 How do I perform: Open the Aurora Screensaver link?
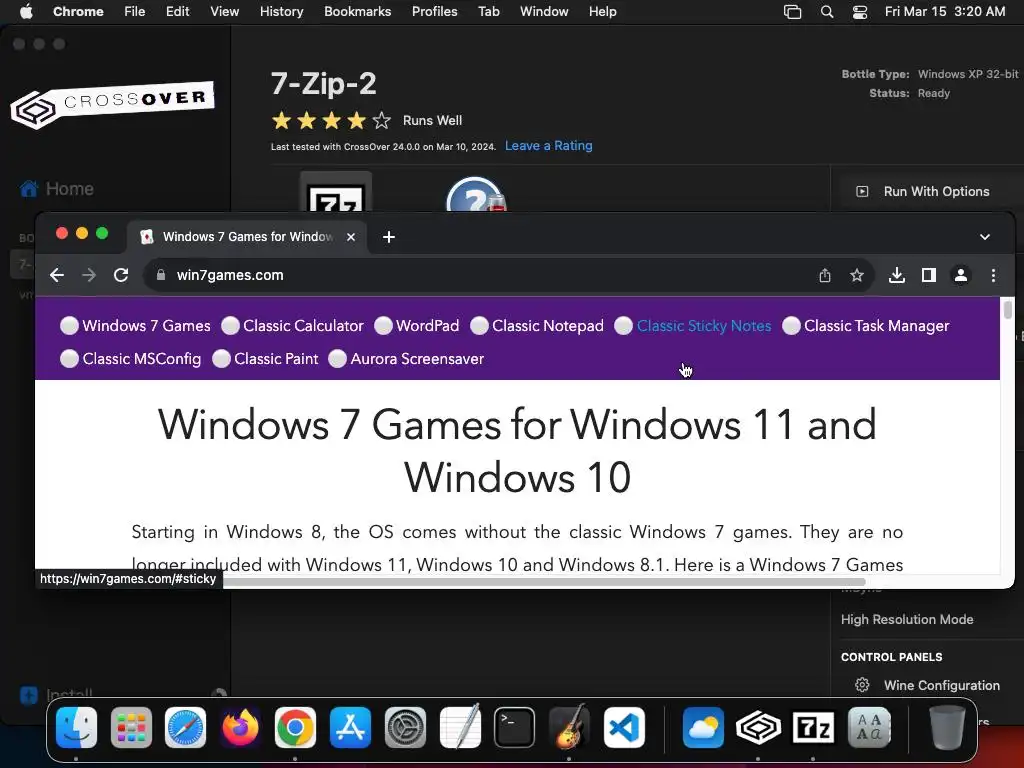(x=417, y=359)
